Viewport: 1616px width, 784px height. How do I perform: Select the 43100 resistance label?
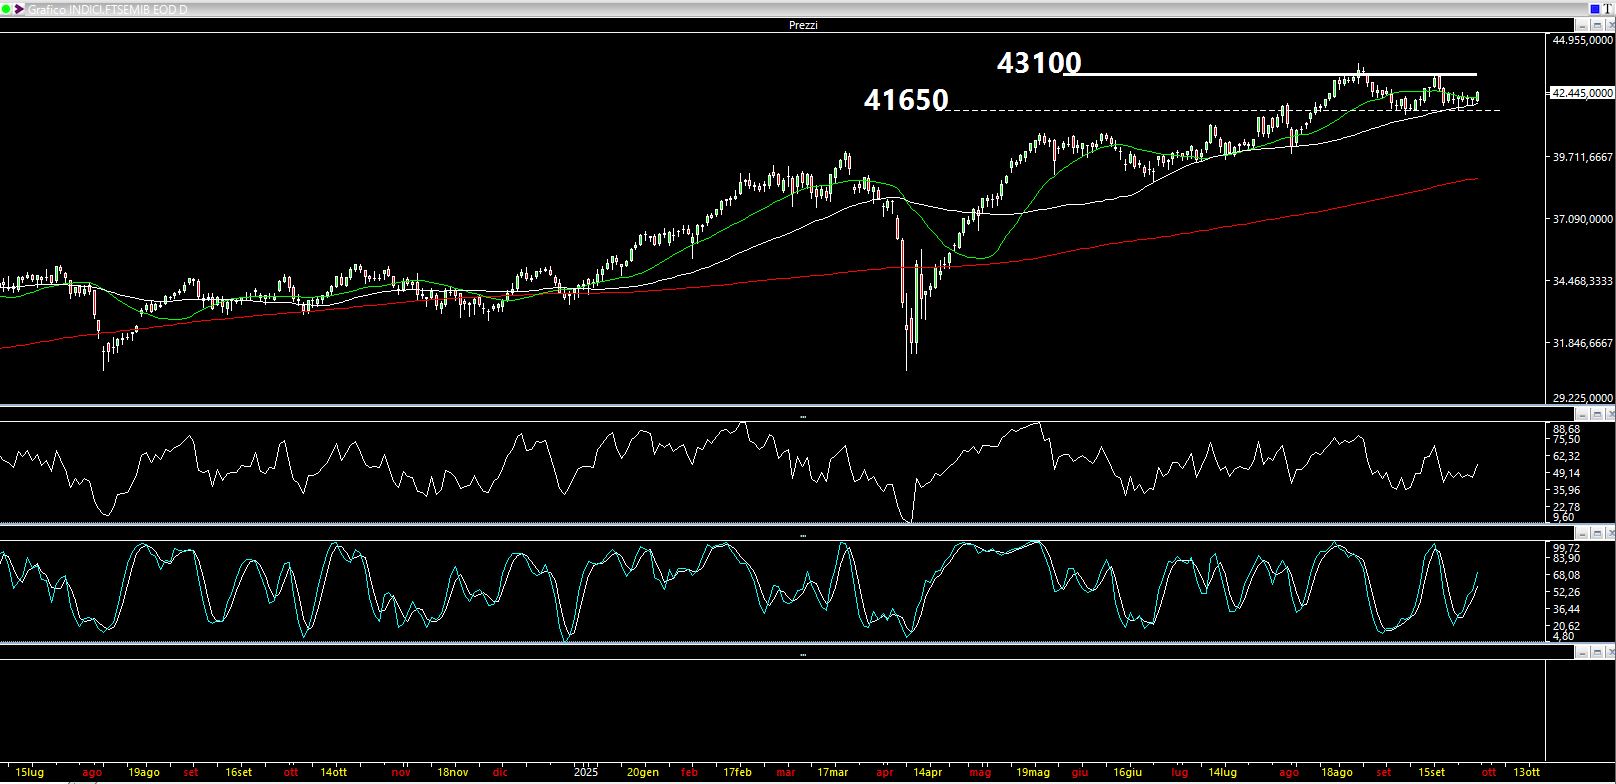click(1038, 63)
